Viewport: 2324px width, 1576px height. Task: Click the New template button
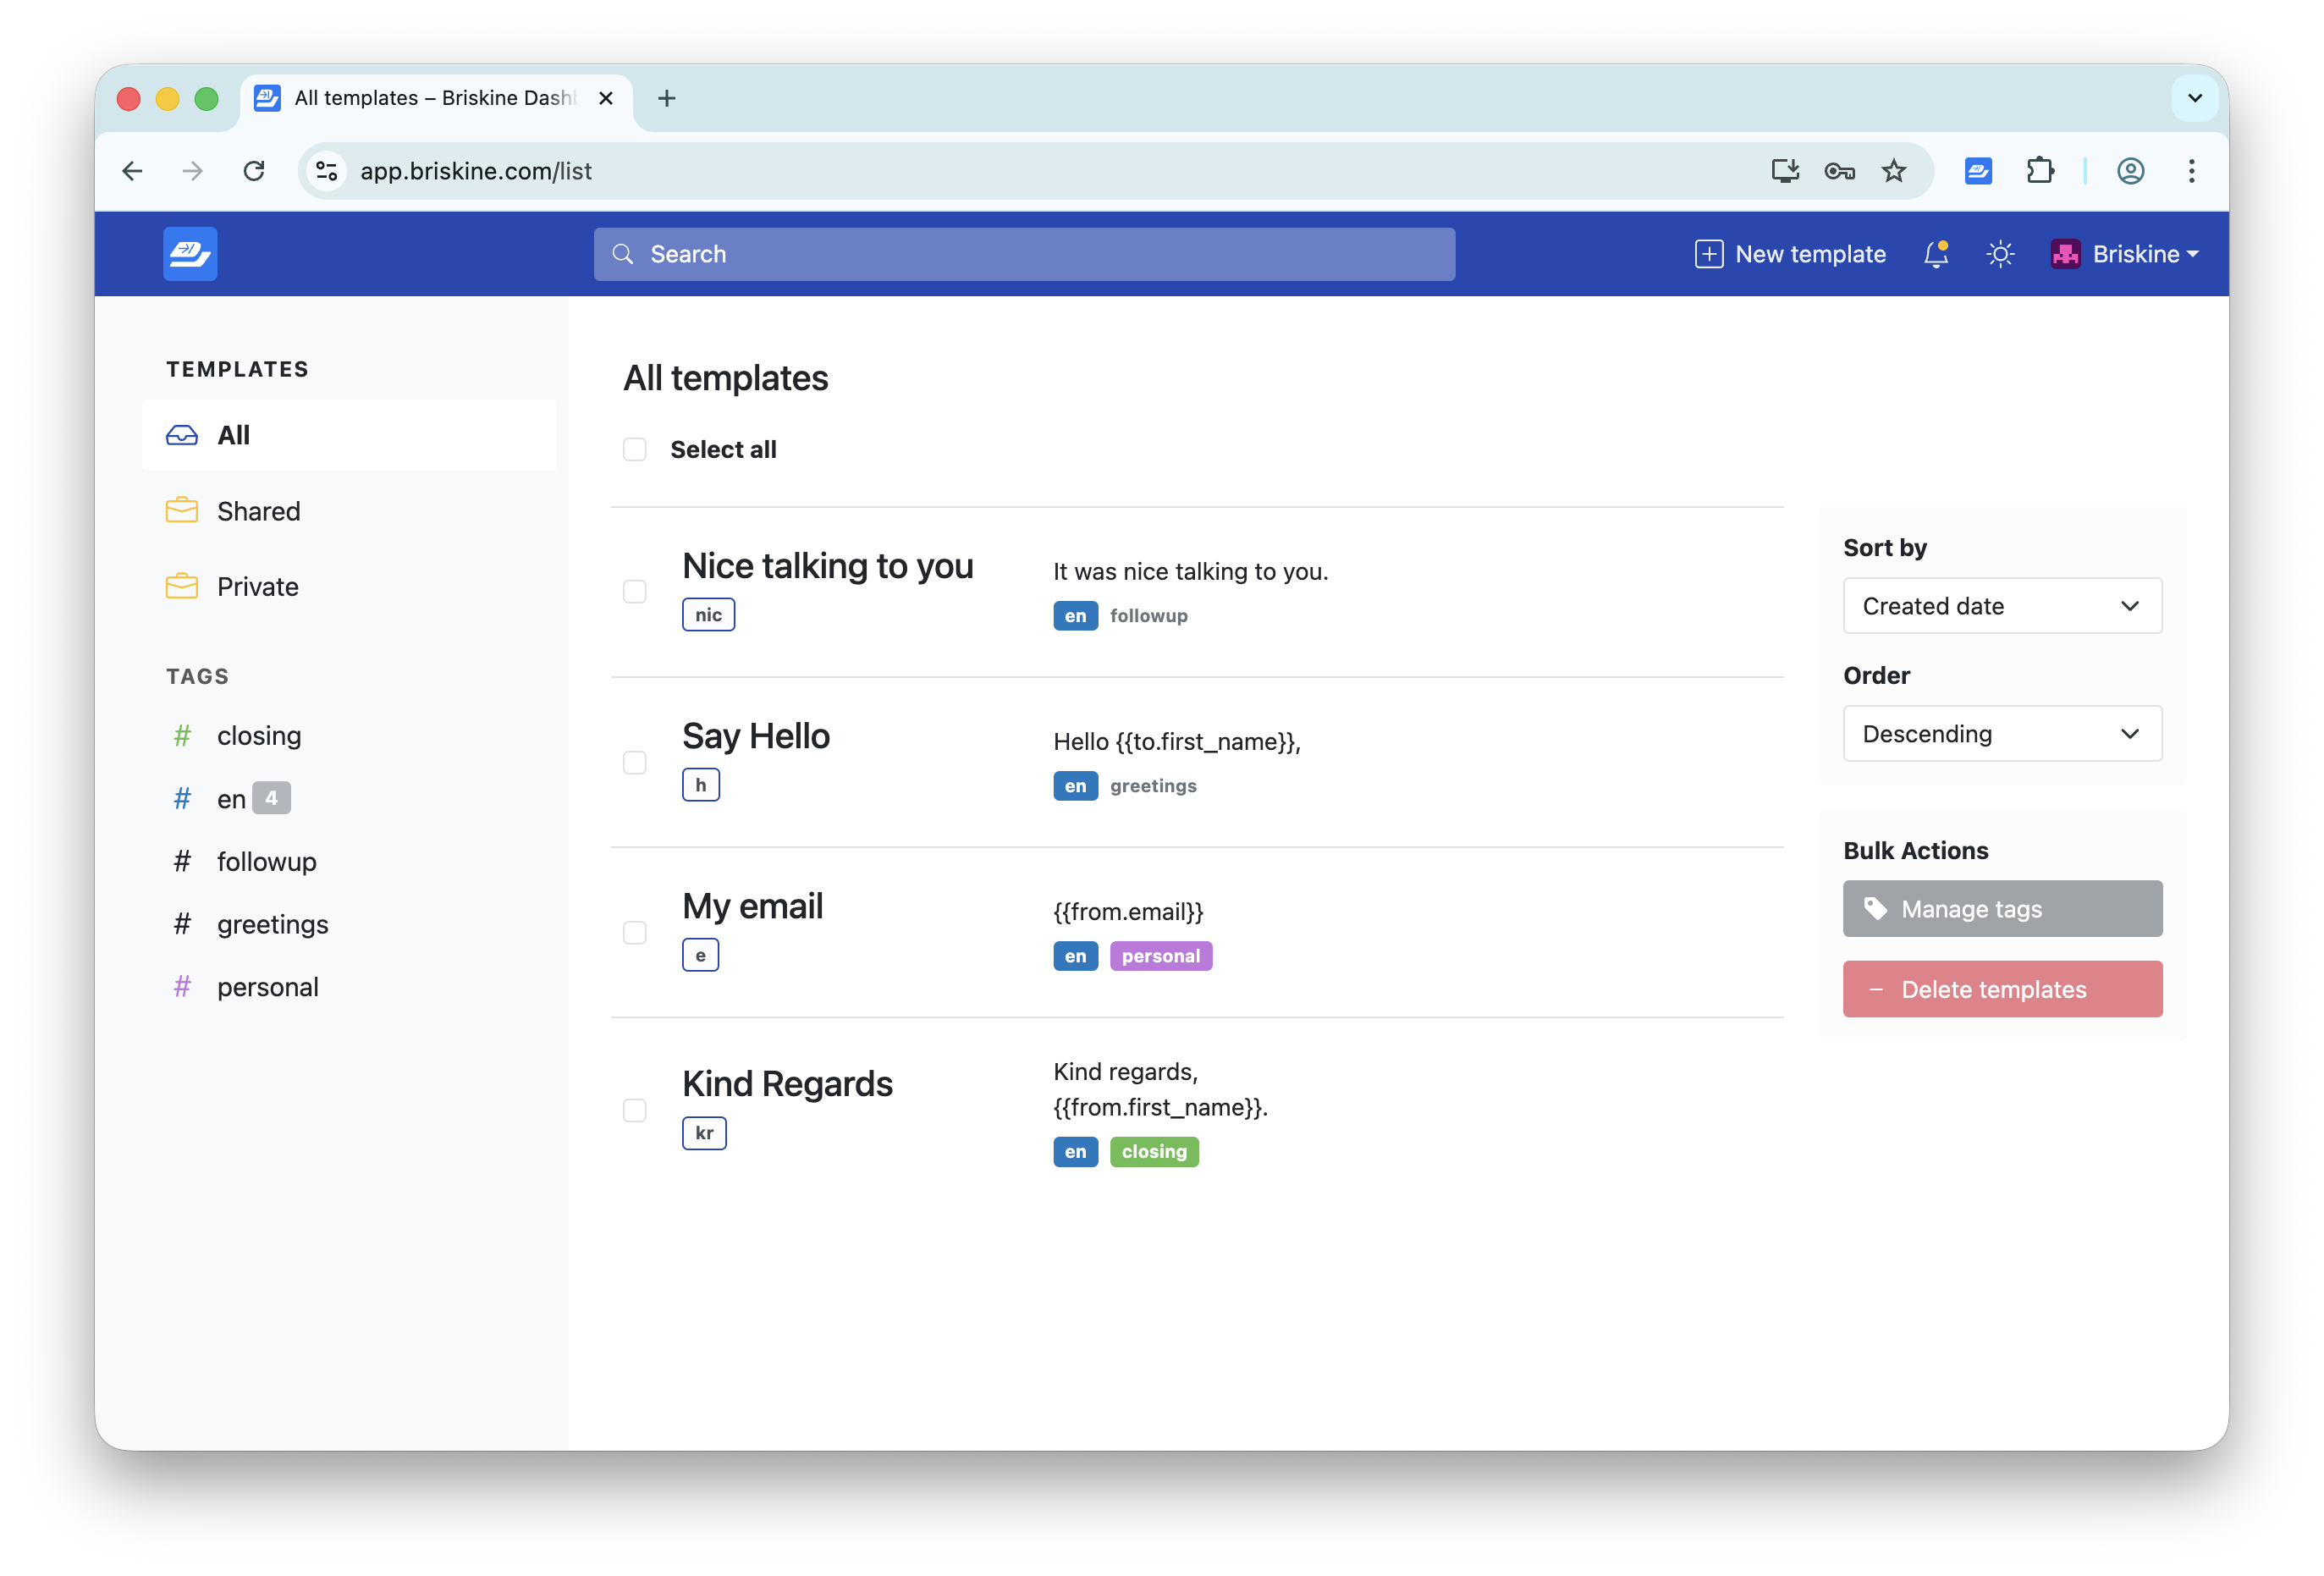click(1790, 254)
